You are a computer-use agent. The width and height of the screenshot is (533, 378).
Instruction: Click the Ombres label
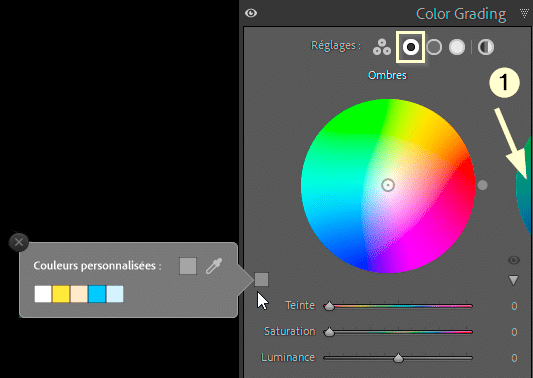[x=387, y=75]
